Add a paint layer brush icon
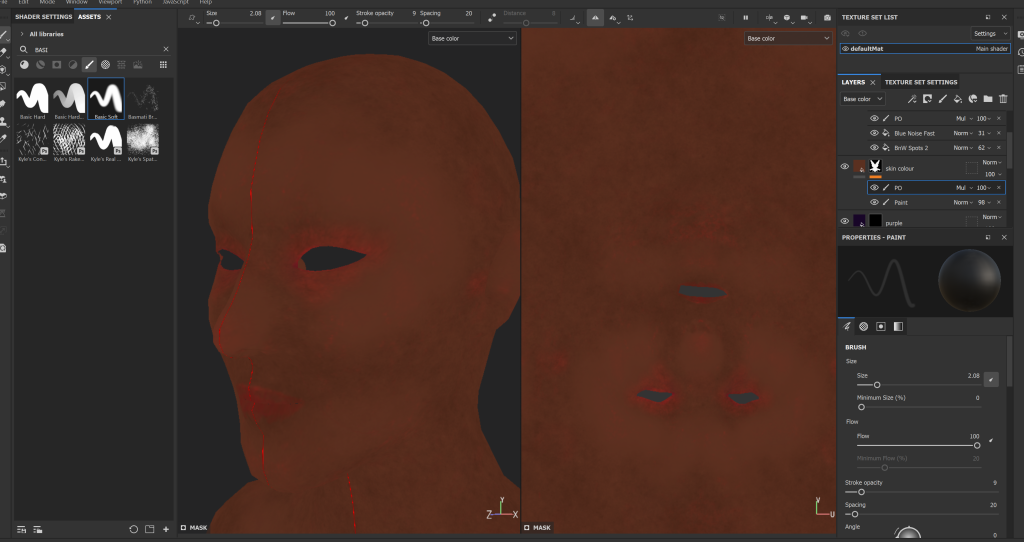Image resolution: width=1024 pixels, height=542 pixels. pos(942,99)
